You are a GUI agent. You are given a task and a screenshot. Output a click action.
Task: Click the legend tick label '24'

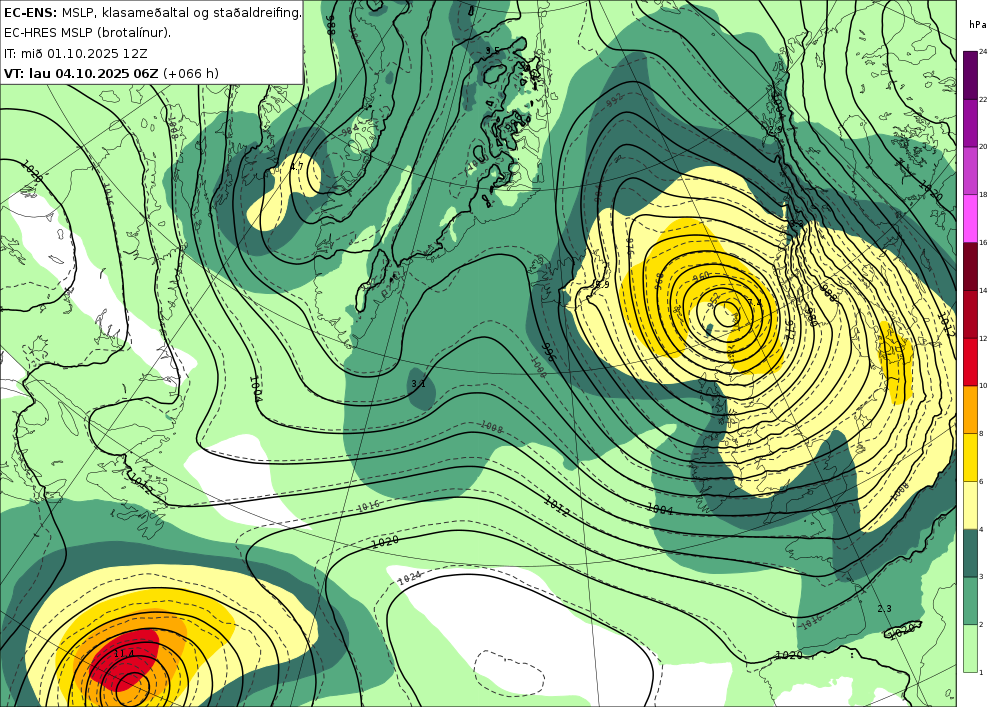pyautogui.click(x=983, y=52)
